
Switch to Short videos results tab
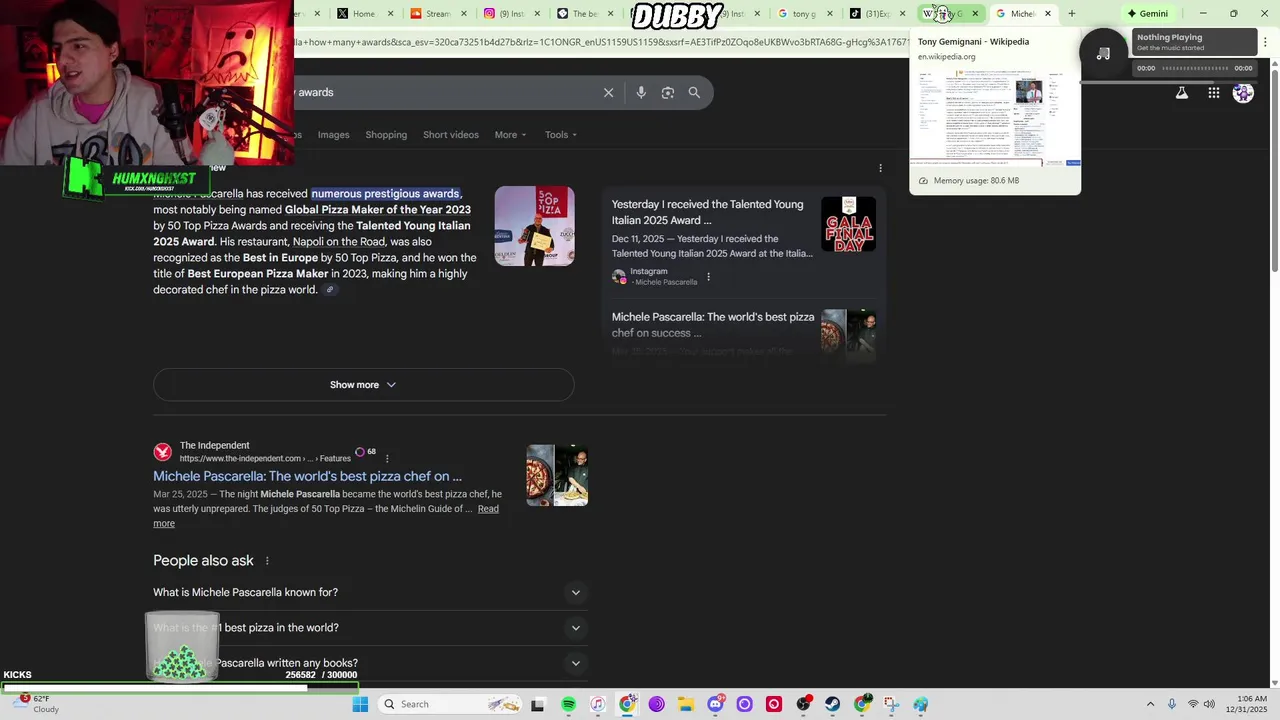(x=451, y=135)
